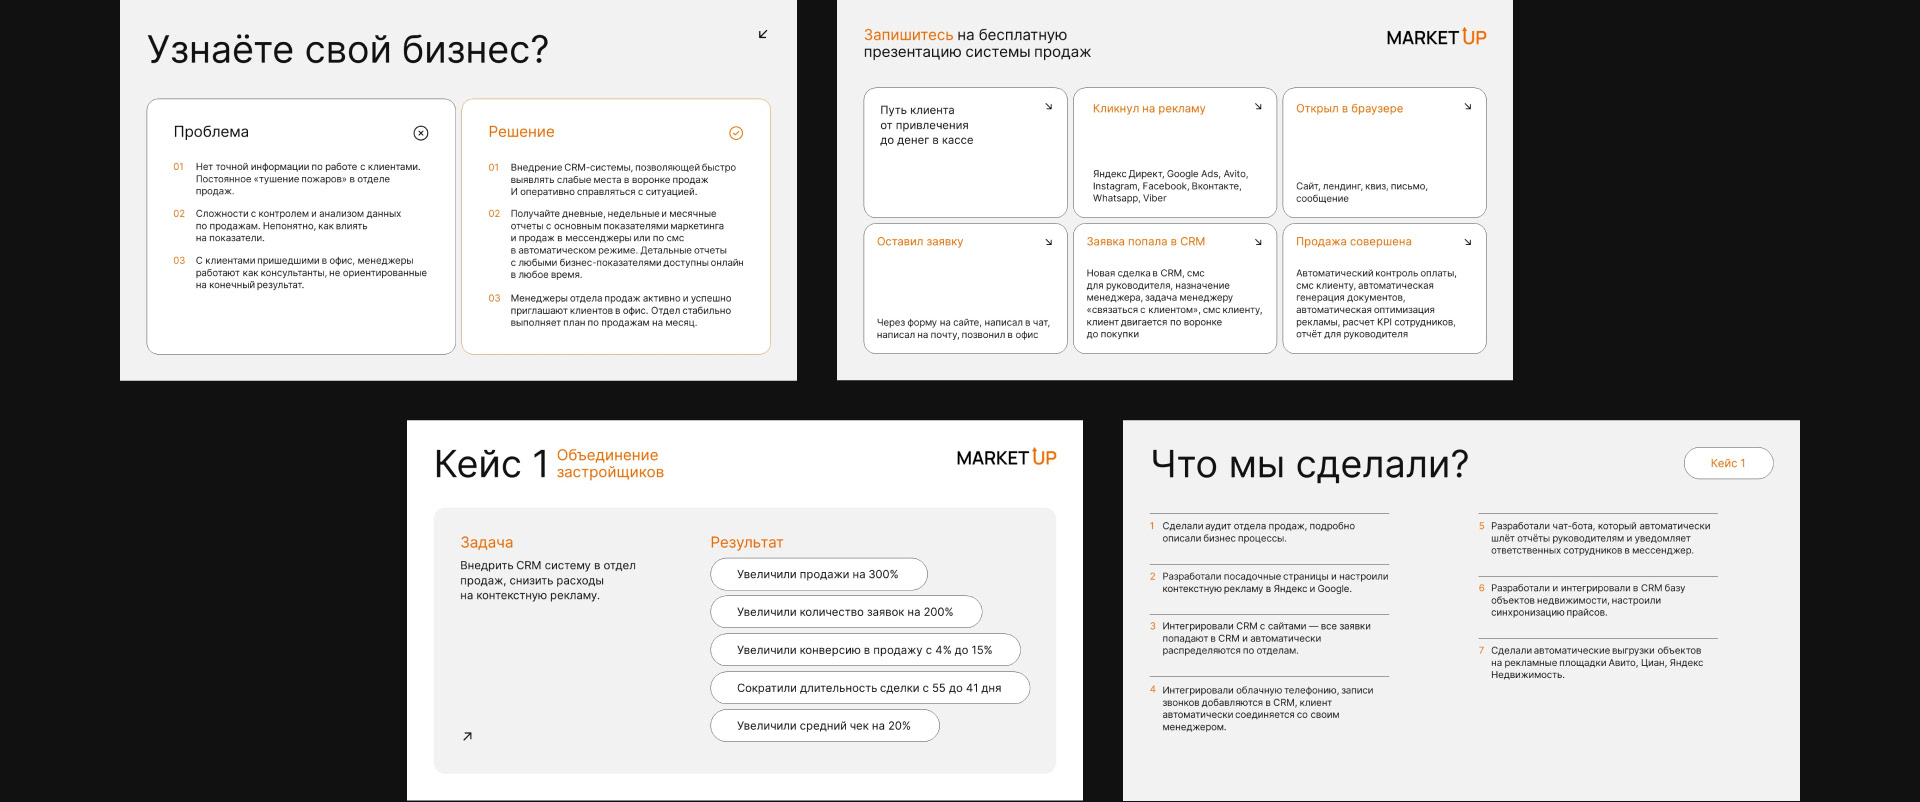1920x802 pixels.
Task: Click the checkmark circle icon in Решение card
Action: (736, 133)
